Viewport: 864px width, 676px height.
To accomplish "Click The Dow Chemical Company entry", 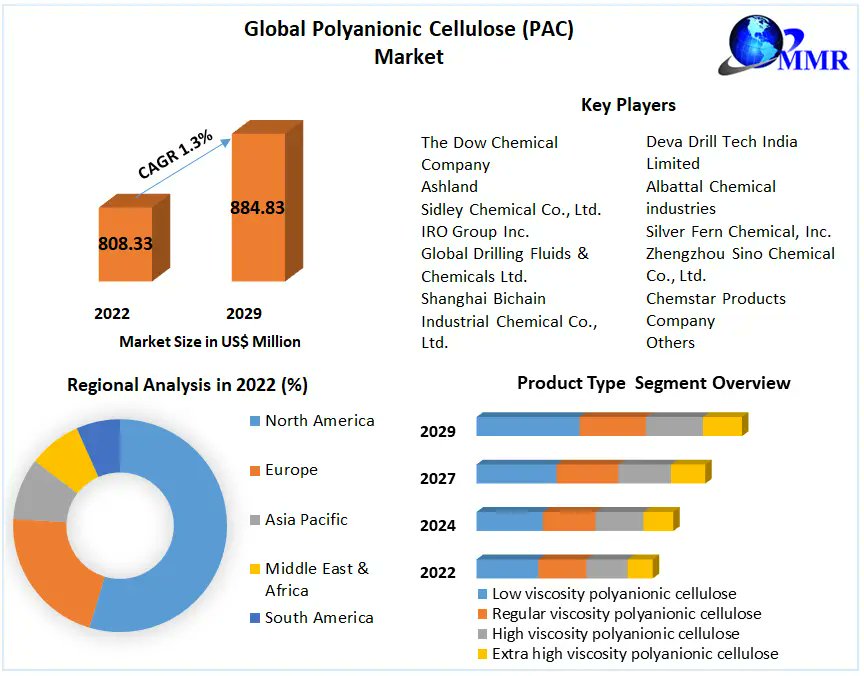I will 489,152.
